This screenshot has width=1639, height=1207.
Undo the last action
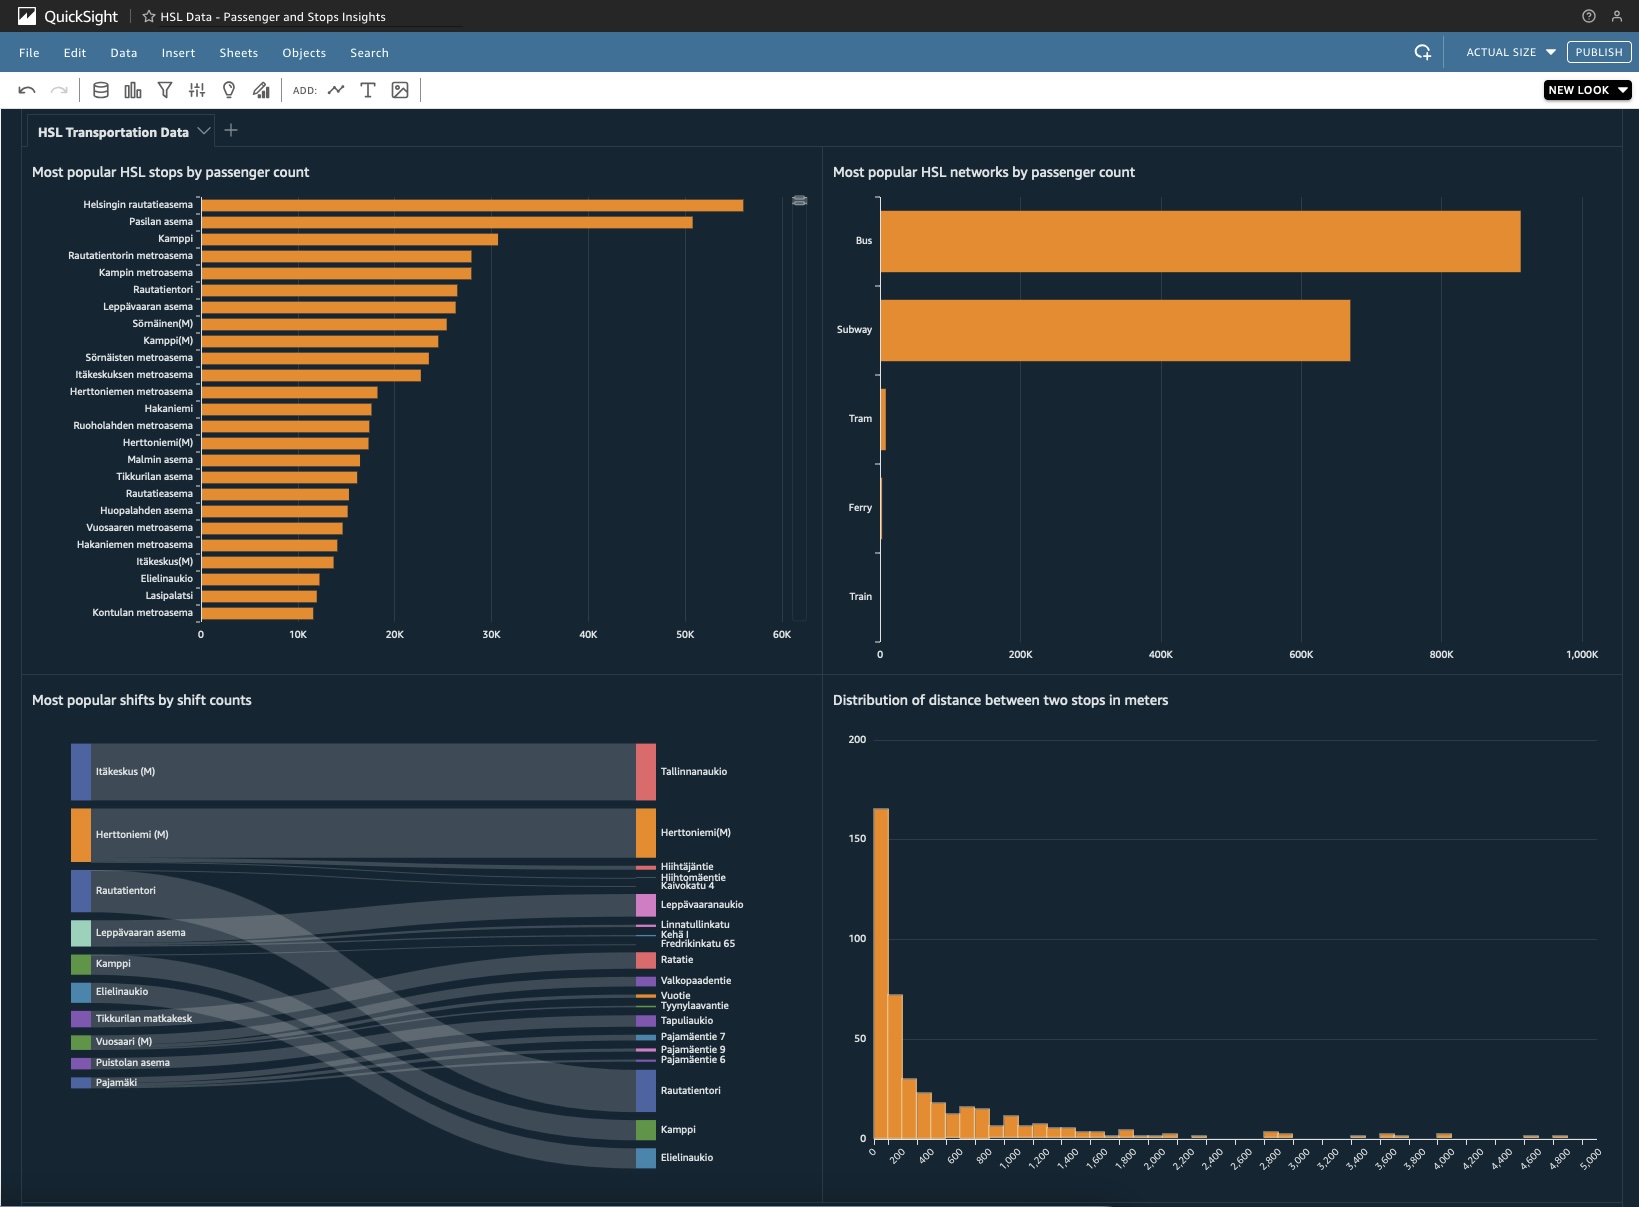pyautogui.click(x=27, y=90)
